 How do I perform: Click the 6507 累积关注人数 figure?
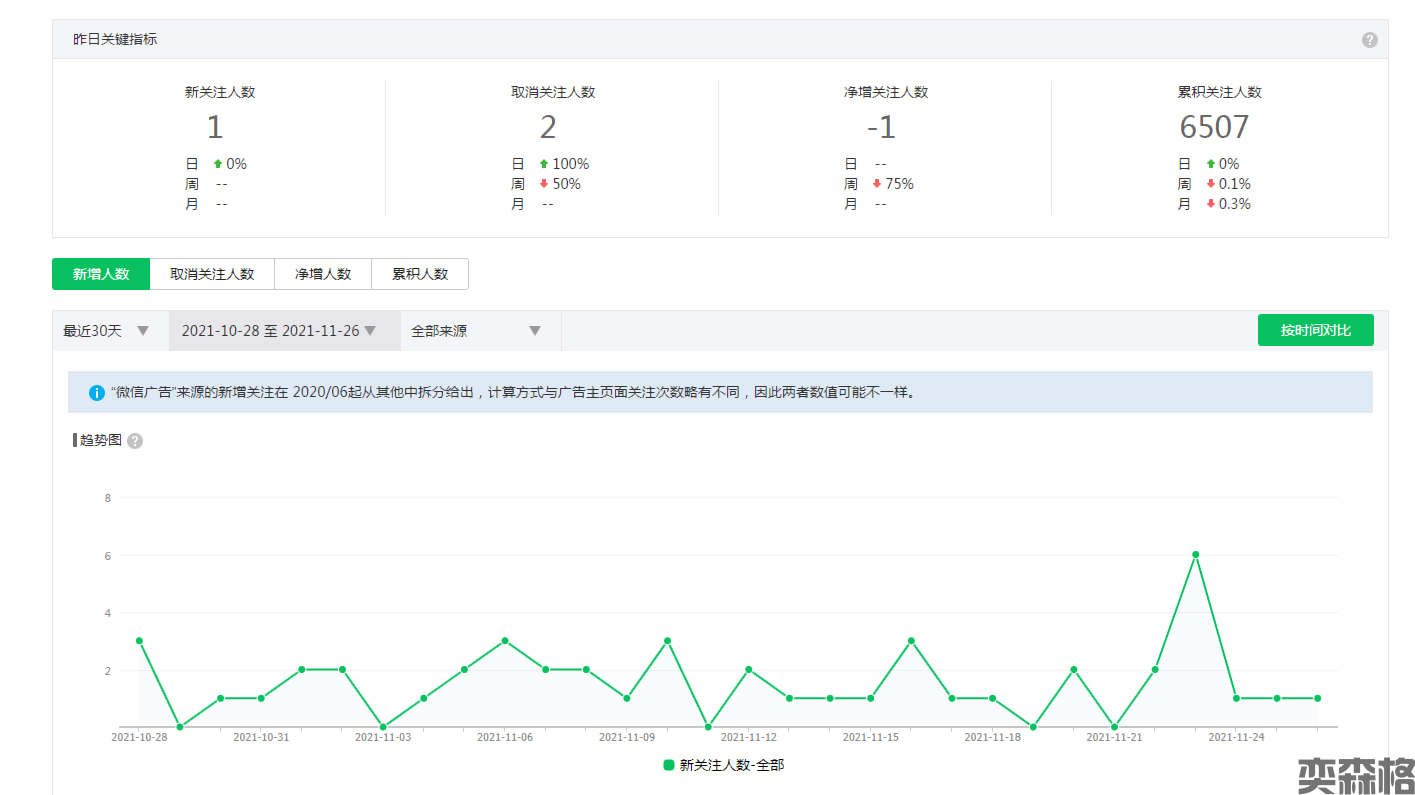pos(1214,127)
